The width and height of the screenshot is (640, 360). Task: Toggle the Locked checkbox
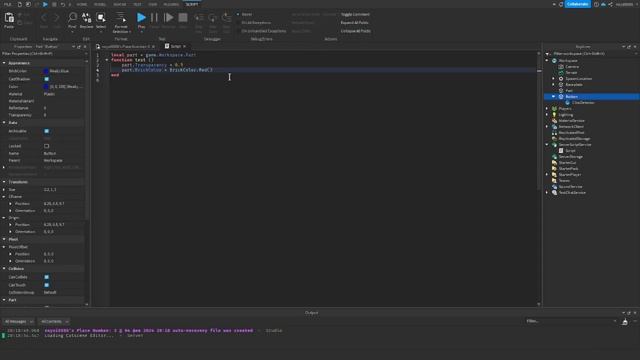[x=47, y=146]
